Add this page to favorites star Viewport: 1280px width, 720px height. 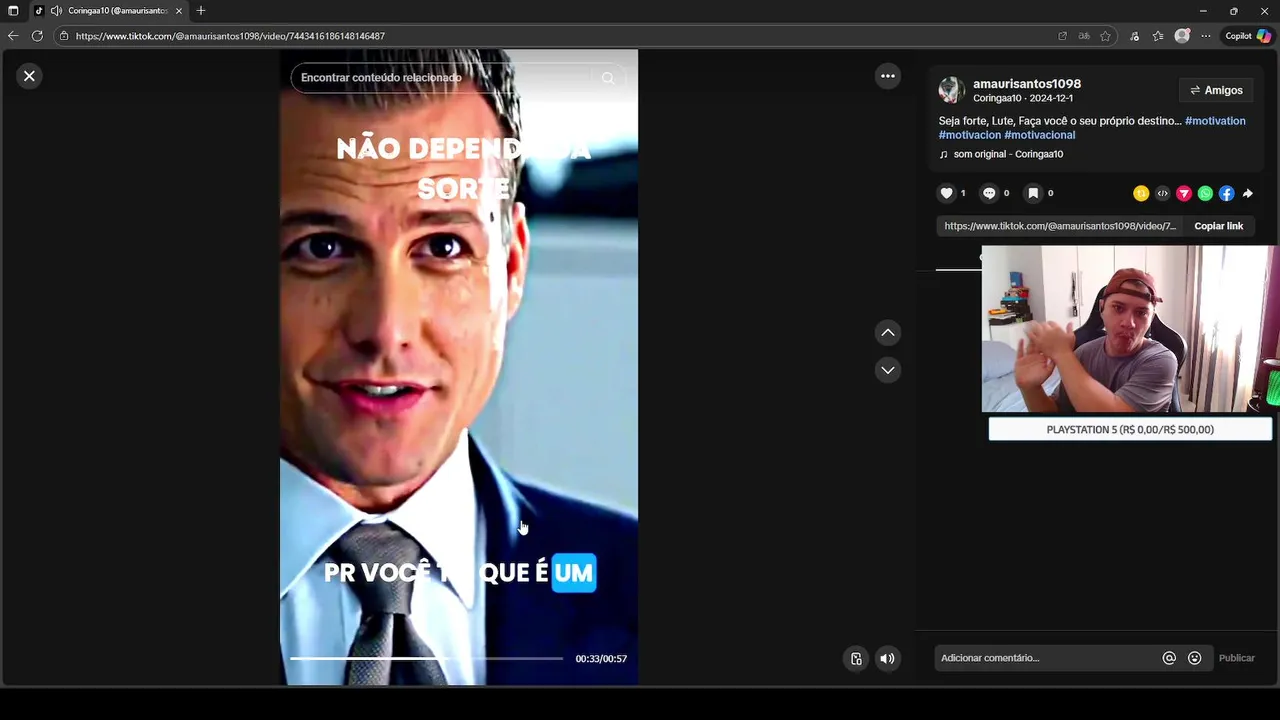click(x=1105, y=36)
